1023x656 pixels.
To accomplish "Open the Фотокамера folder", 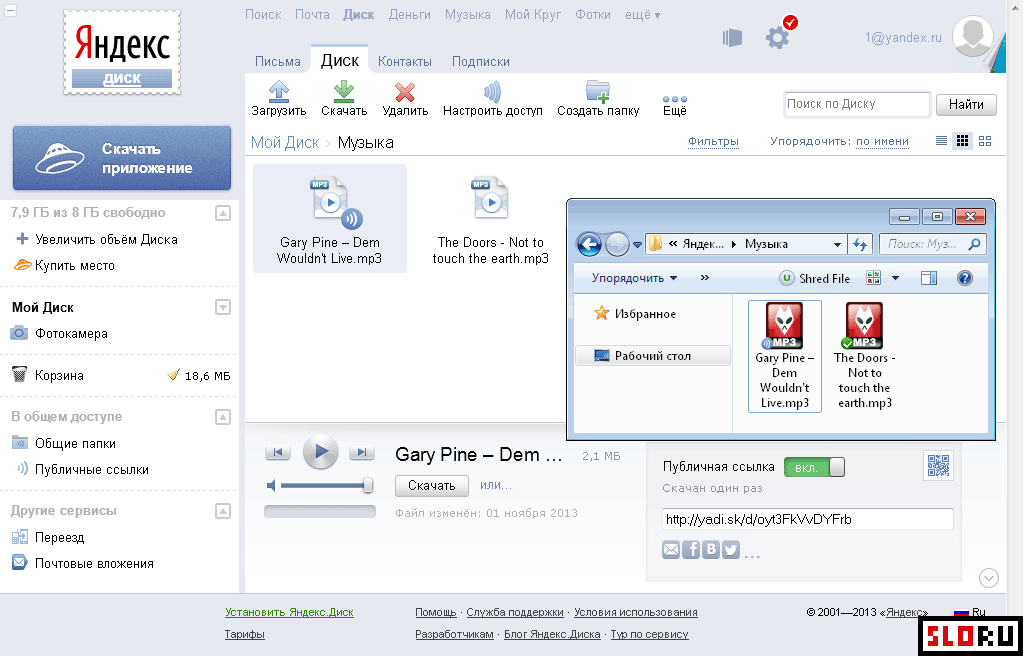I will [x=71, y=334].
